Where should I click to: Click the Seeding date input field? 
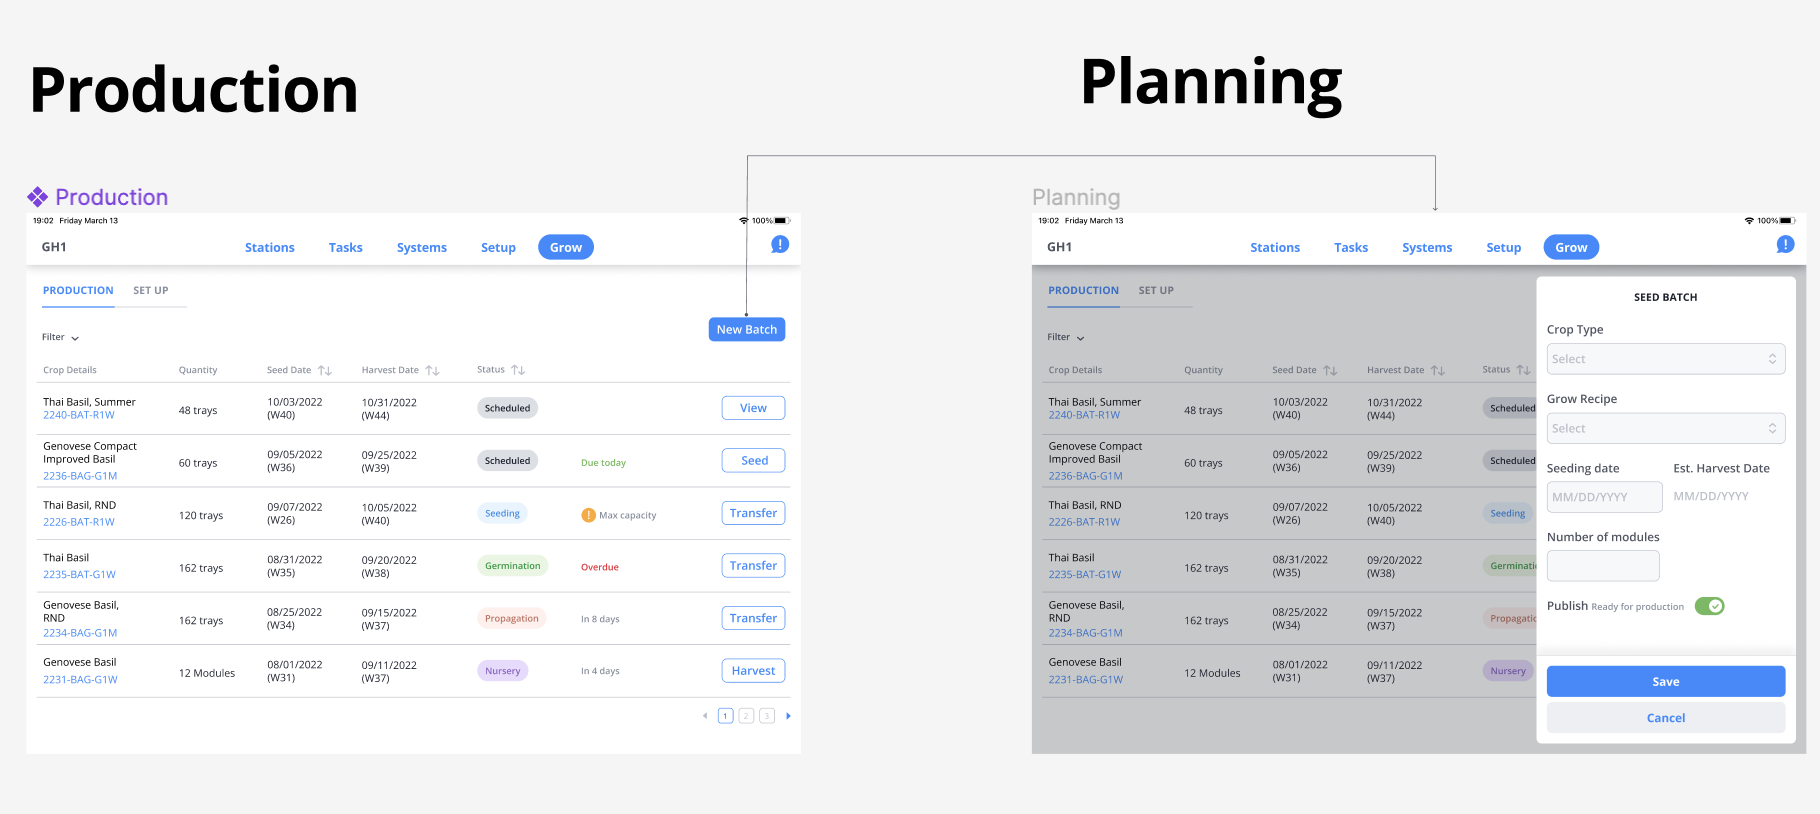coord(1603,497)
